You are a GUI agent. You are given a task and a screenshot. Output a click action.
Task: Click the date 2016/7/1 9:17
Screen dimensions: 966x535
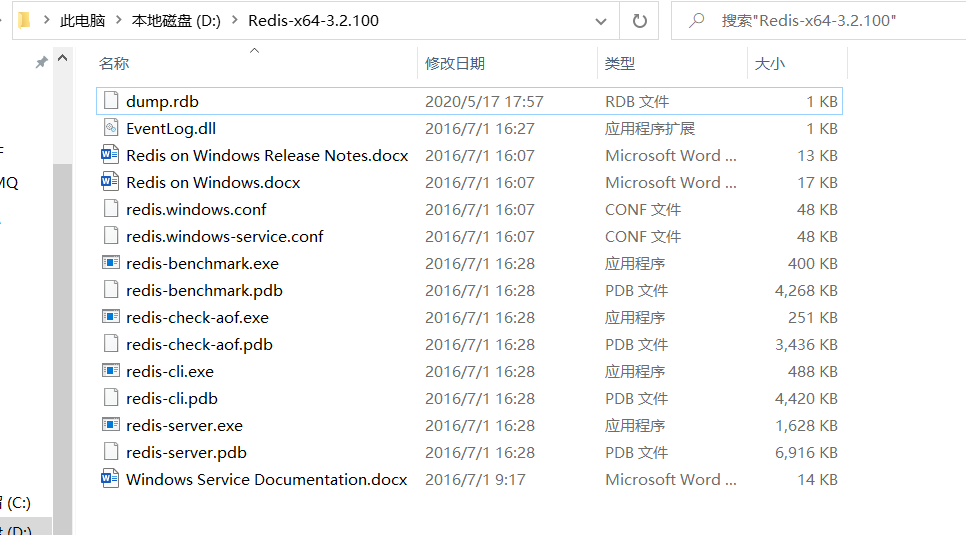(476, 480)
